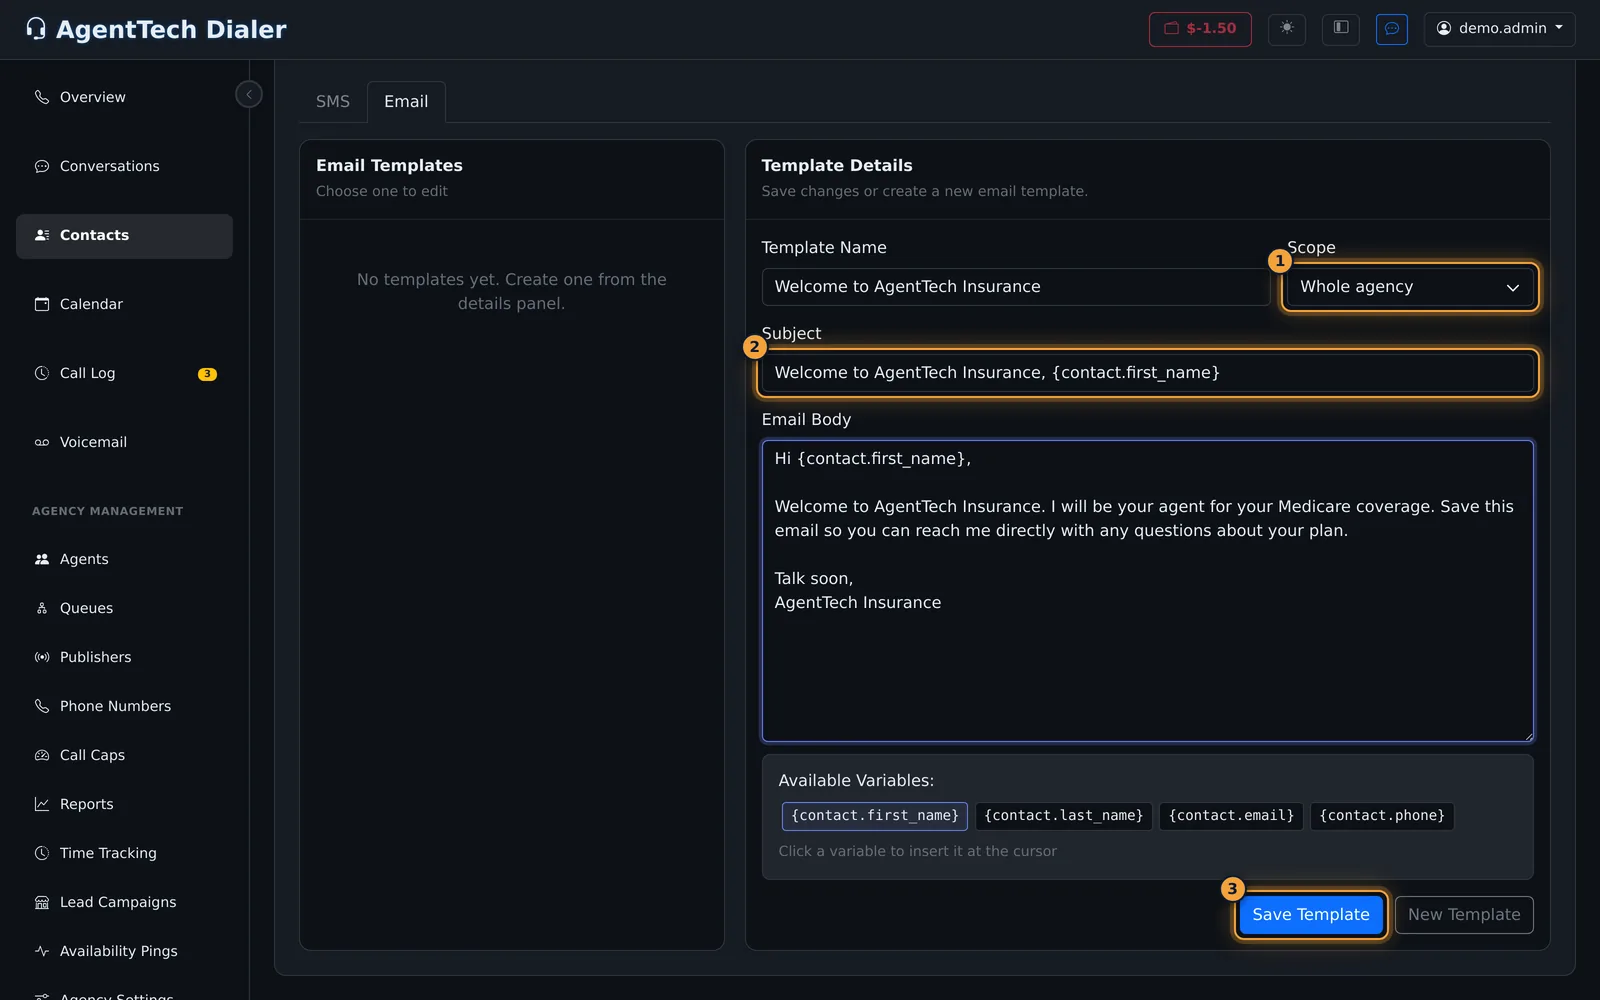Image resolution: width=1600 pixels, height=1000 pixels.
Task: Open Conversations in the sidebar
Action: (124, 166)
